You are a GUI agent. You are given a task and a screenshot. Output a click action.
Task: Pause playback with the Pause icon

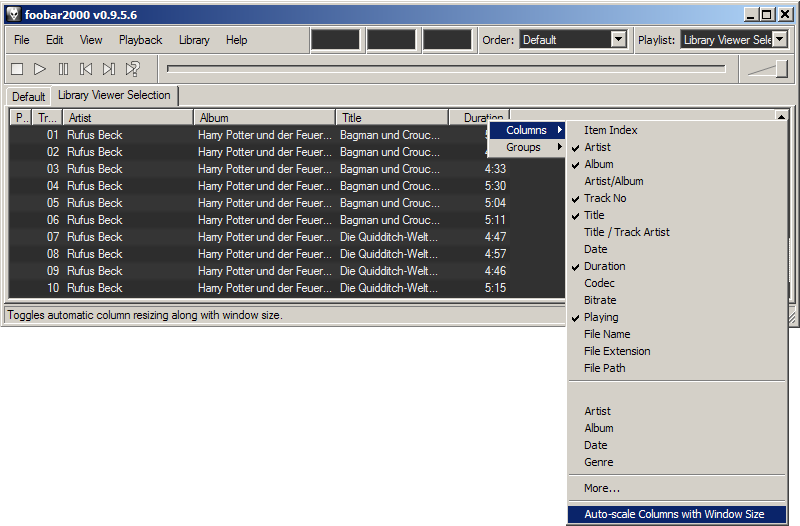coord(63,69)
